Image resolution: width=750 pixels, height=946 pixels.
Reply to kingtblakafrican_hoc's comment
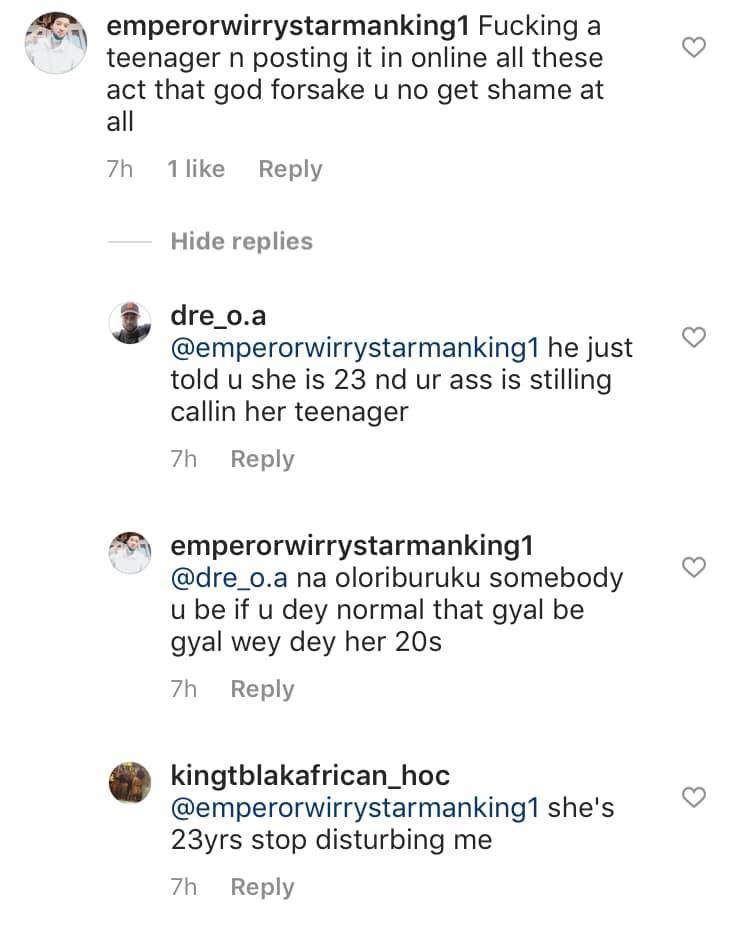coord(262,887)
